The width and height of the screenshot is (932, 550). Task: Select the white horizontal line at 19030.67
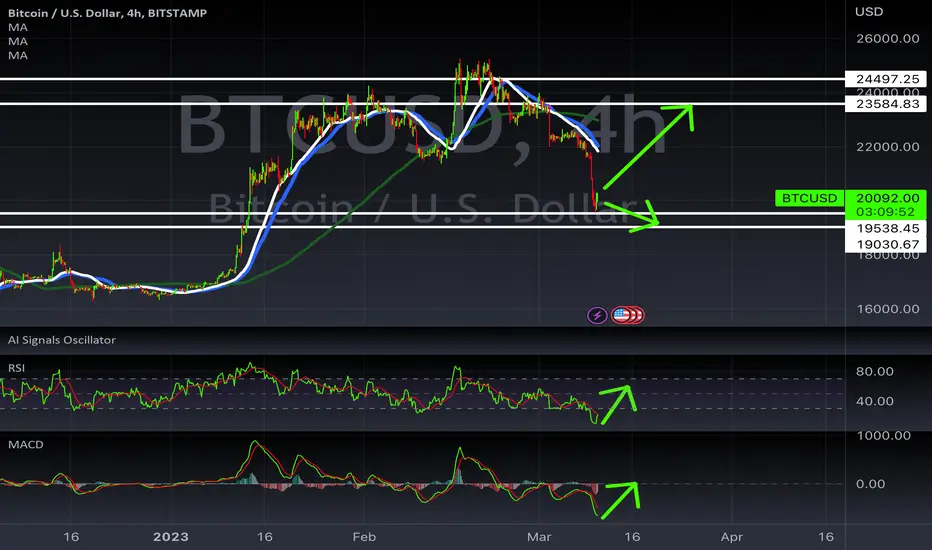[x=422, y=227]
